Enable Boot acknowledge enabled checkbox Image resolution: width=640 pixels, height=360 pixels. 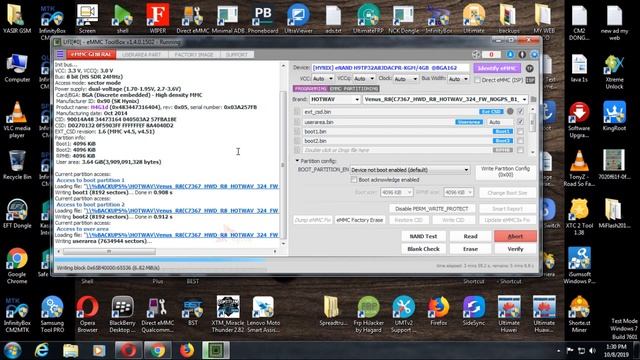pos(354,180)
